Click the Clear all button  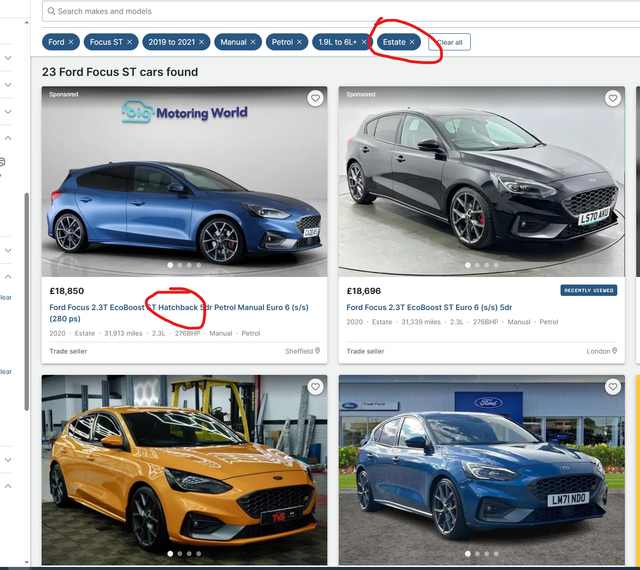coord(449,42)
